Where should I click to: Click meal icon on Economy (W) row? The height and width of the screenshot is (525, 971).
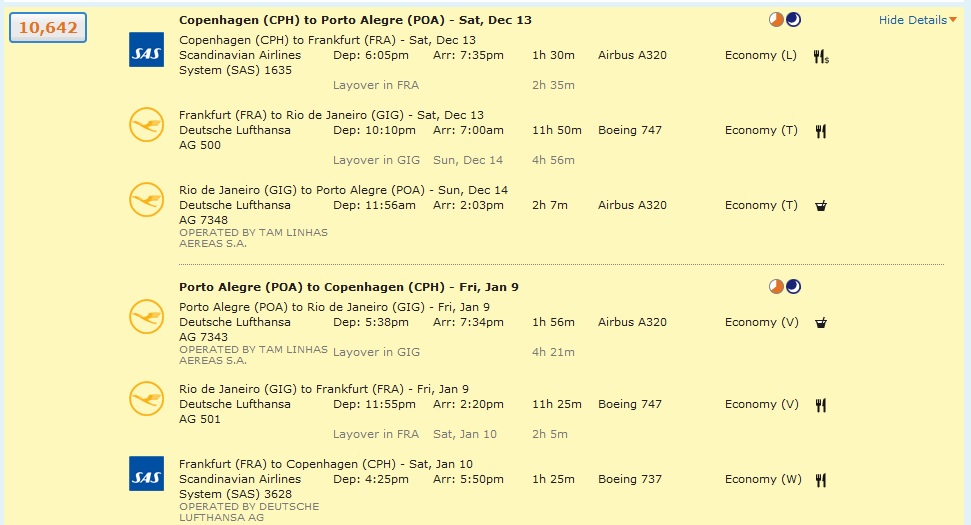(821, 480)
